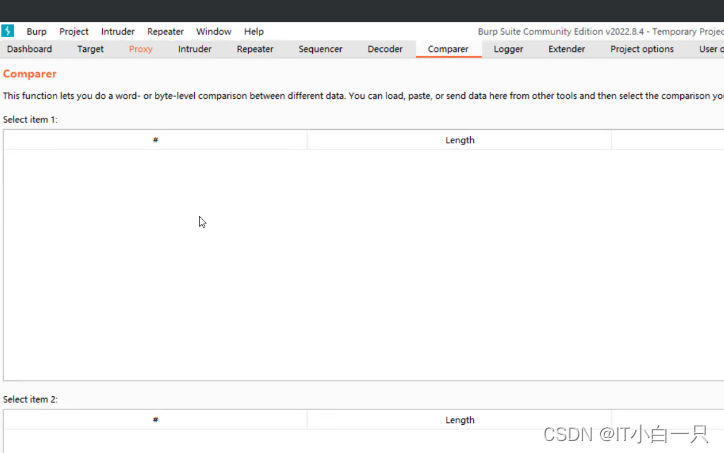The width and height of the screenshot is (724, 453).
Task: Switch to the Sequencer tab
Action: [x=320, y=49]
